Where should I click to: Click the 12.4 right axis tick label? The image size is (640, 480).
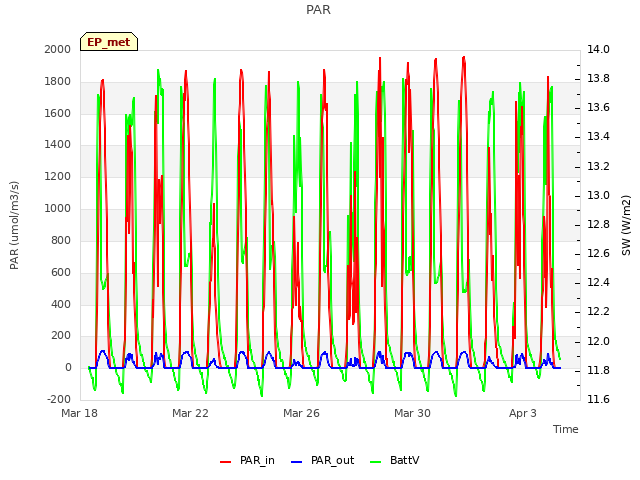click(598, 282)
